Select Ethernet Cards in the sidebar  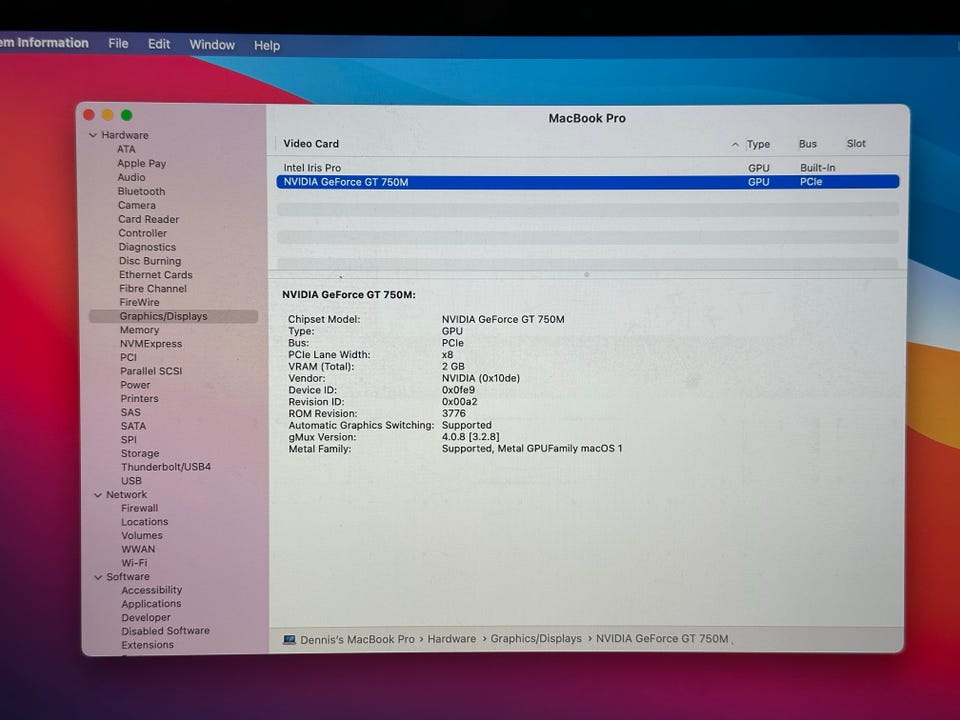(x=156, y=275)
